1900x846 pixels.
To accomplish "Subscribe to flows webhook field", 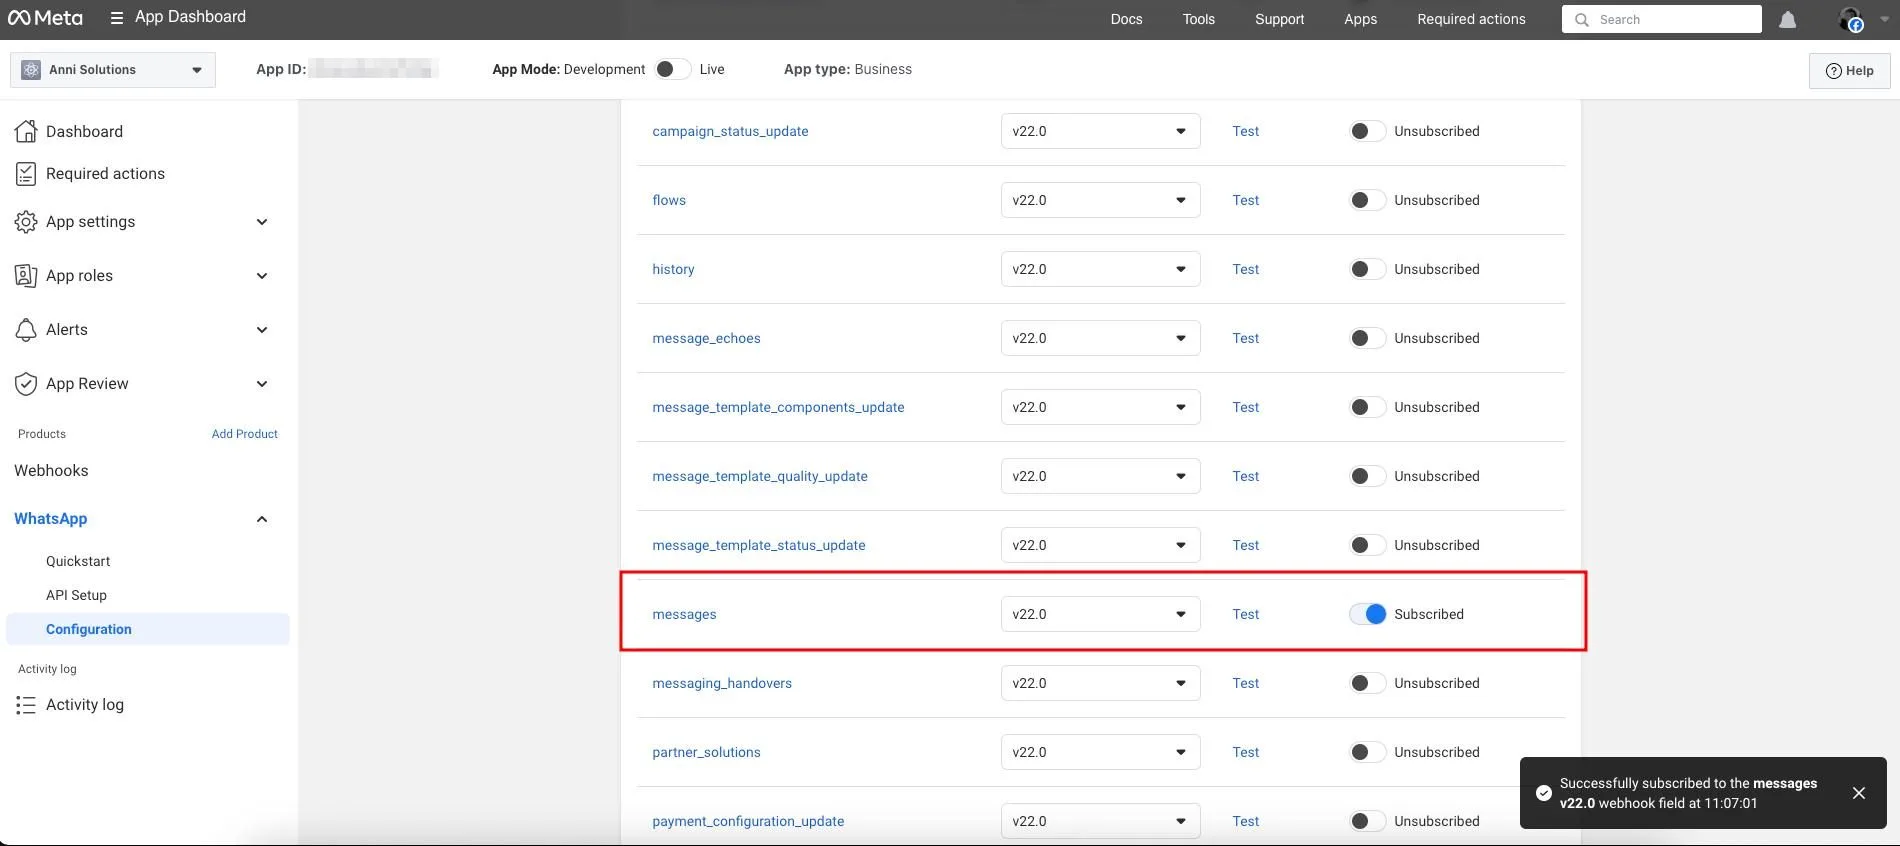I will [x=1367, y=200].
